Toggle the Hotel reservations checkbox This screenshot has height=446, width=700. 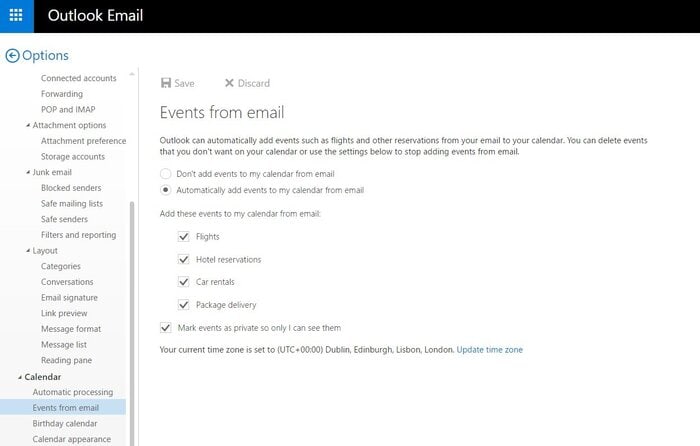(x=183, y=259)
